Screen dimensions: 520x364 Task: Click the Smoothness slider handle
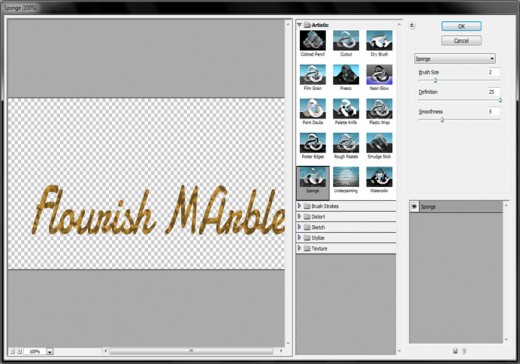point(442,120)
